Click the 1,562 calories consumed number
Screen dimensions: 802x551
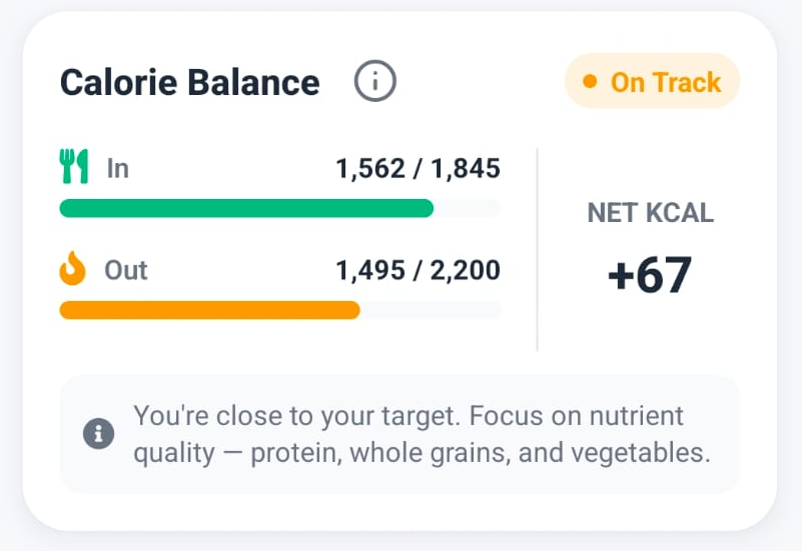pyautogui.click(x=371, y=168)
